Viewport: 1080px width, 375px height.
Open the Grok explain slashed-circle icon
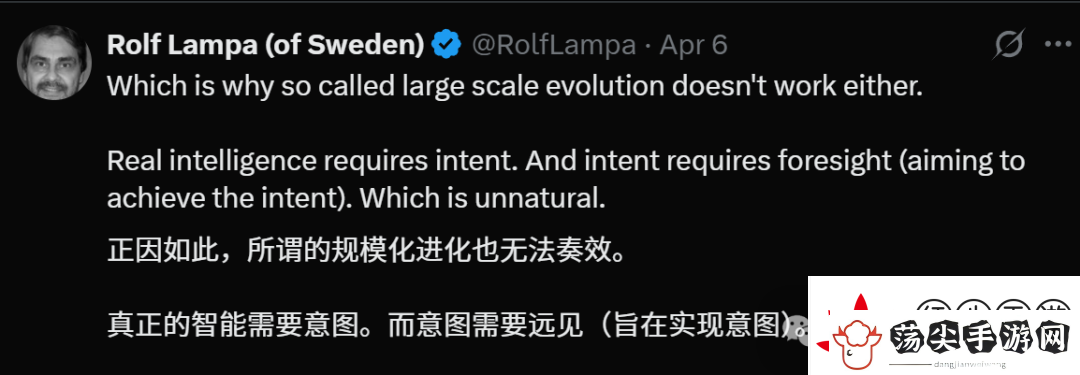[x=1010, y=45]
